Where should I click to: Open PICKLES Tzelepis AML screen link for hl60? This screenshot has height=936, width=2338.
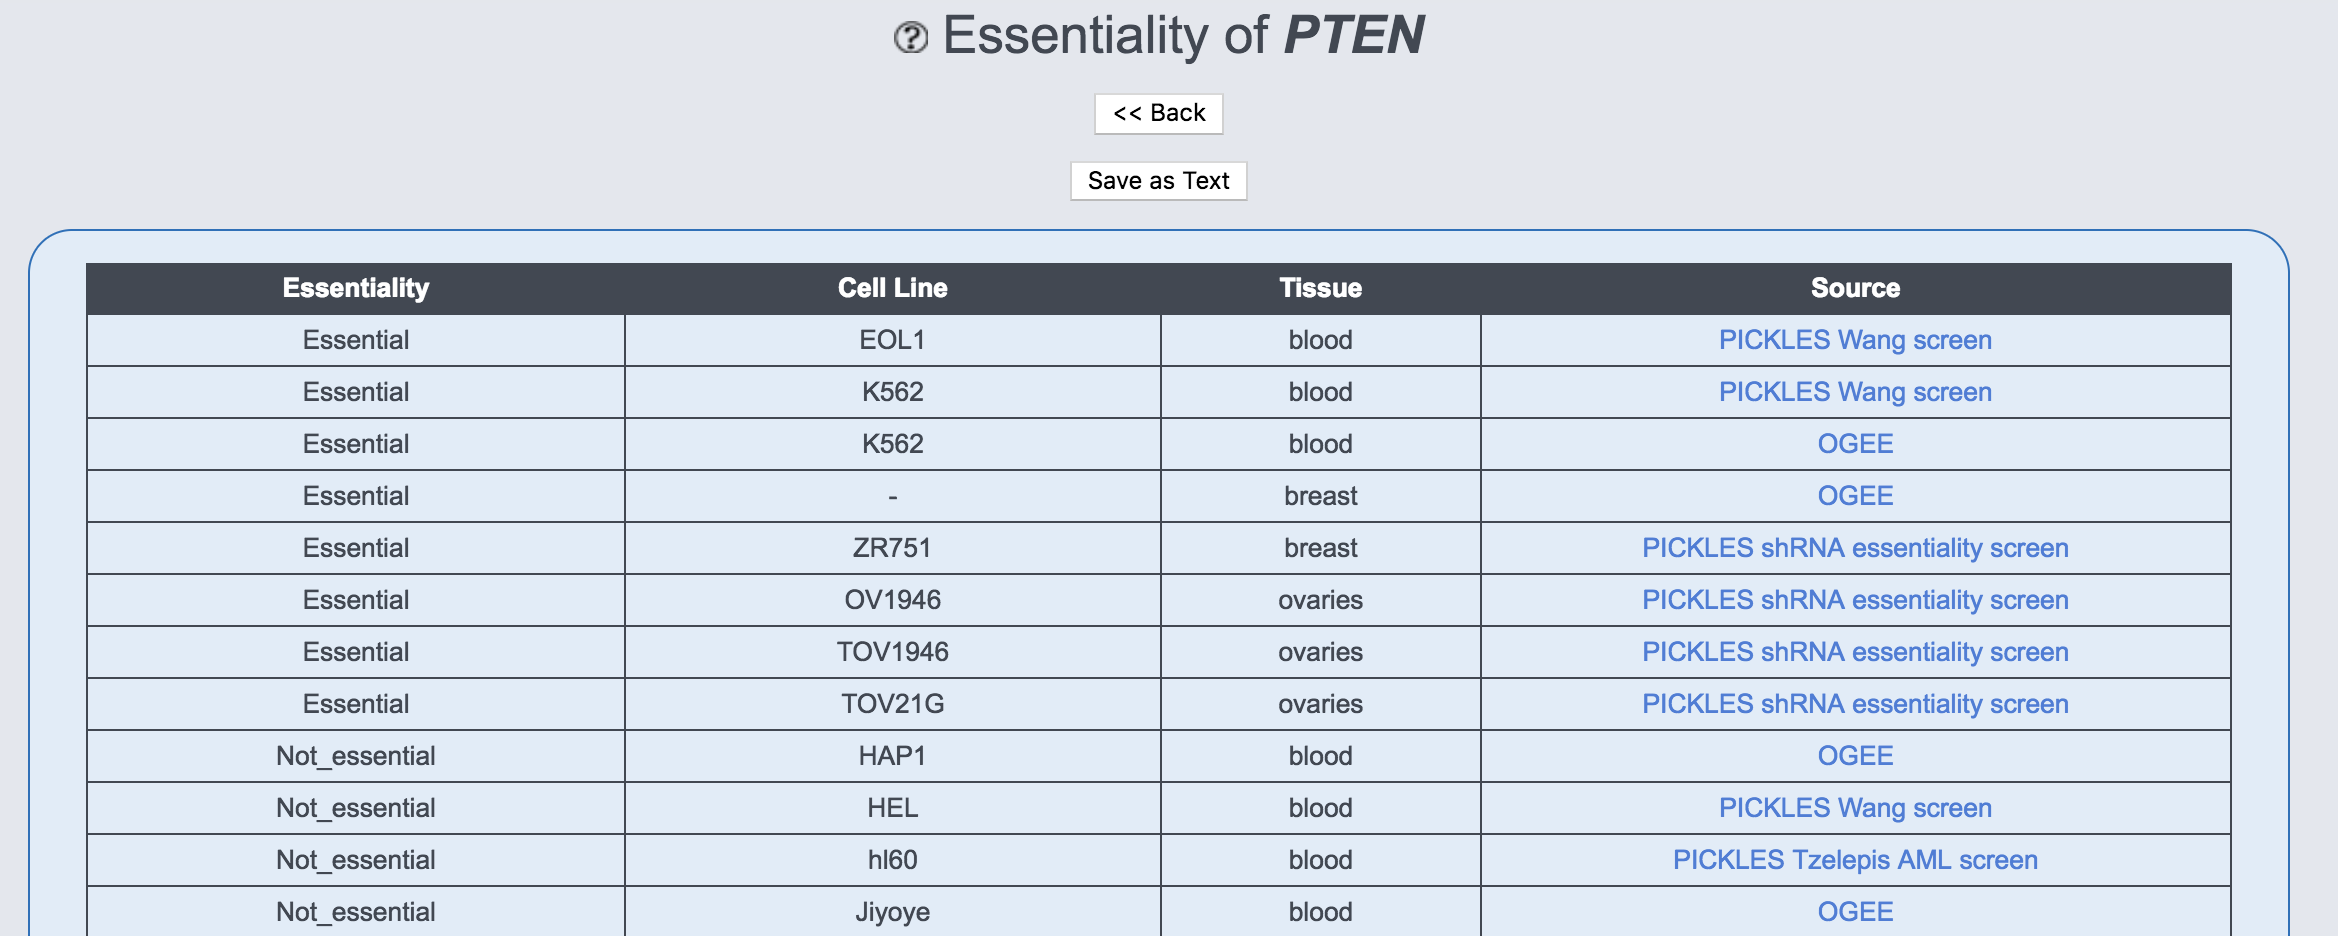point(1855,860)
